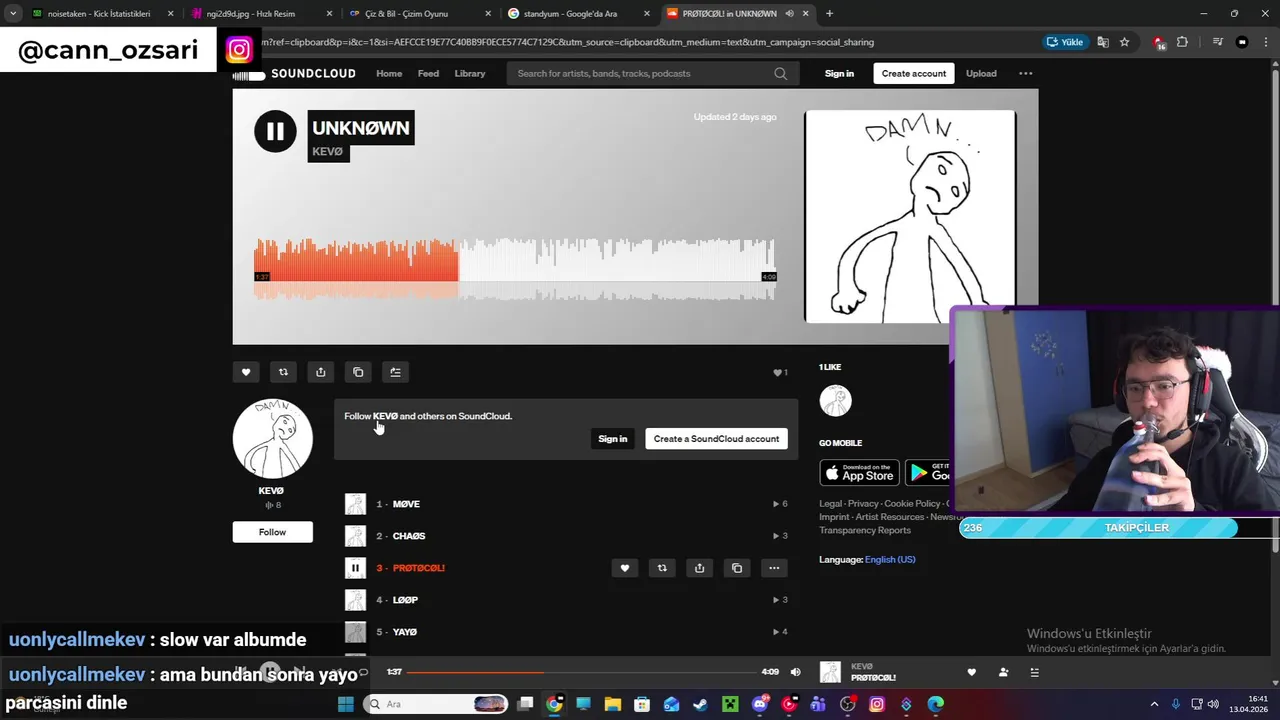The width and height of the screenshot is (1280, 720).
Task: Open the browser extensions puzzle icon
Action: click(x=1183, y=42)
